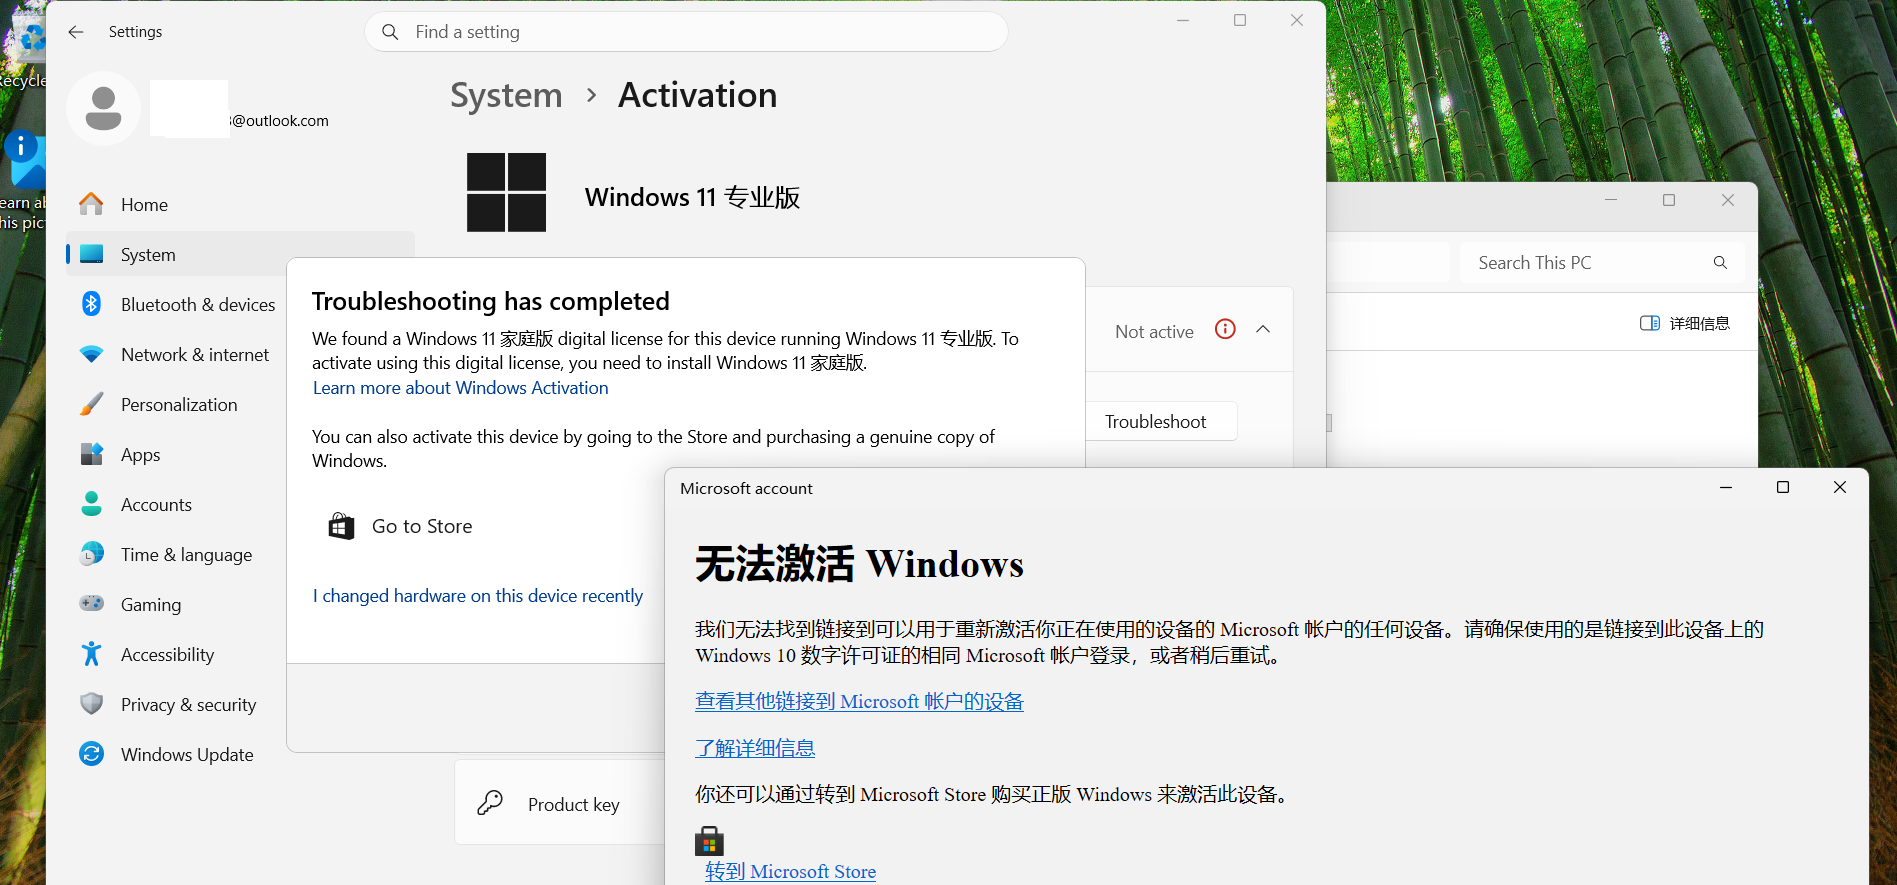Open the Product key option
This screenshot has height=885, width=1897.
point(560,803)
